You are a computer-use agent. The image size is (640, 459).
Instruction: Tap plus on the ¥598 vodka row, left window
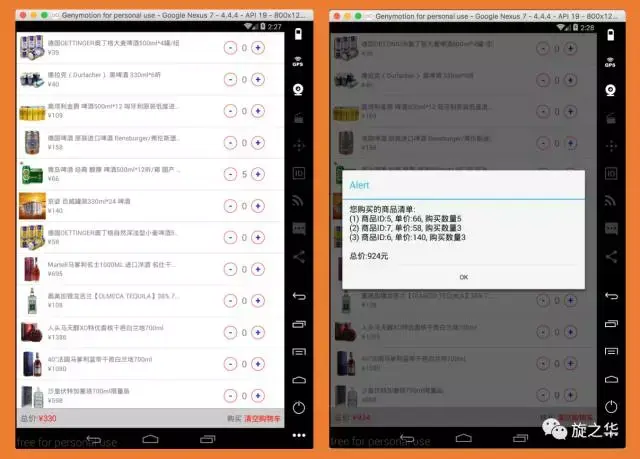pos(258,396)
